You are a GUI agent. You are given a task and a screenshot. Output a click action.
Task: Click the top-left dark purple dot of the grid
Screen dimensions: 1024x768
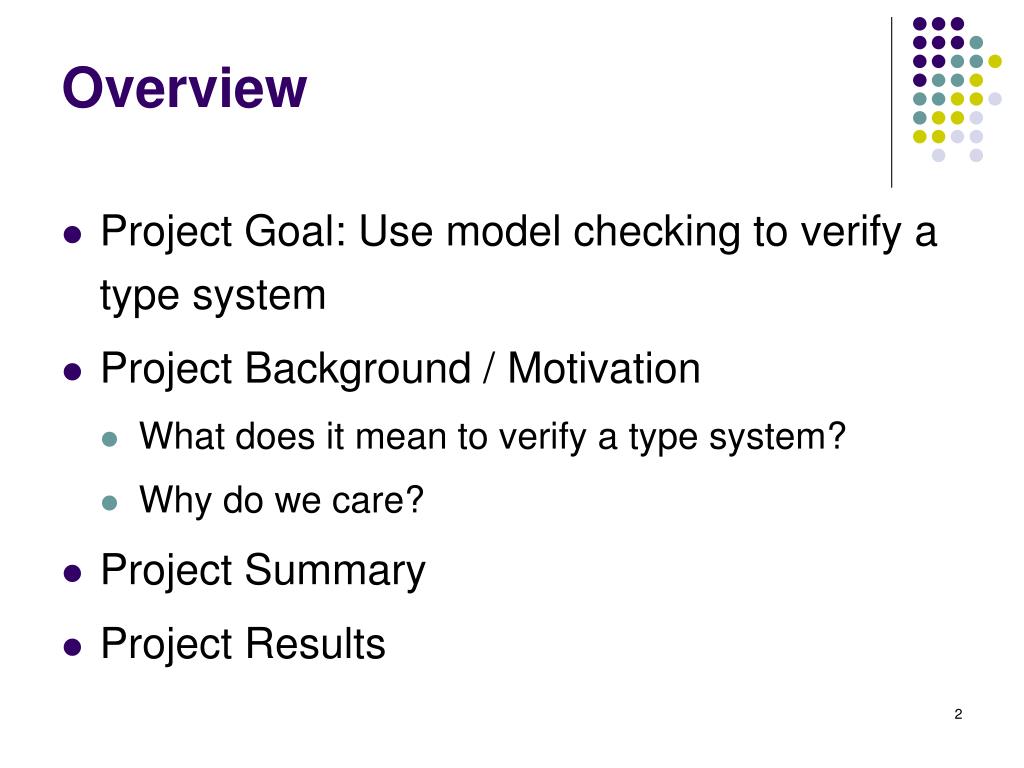click(x=920, y=24)
